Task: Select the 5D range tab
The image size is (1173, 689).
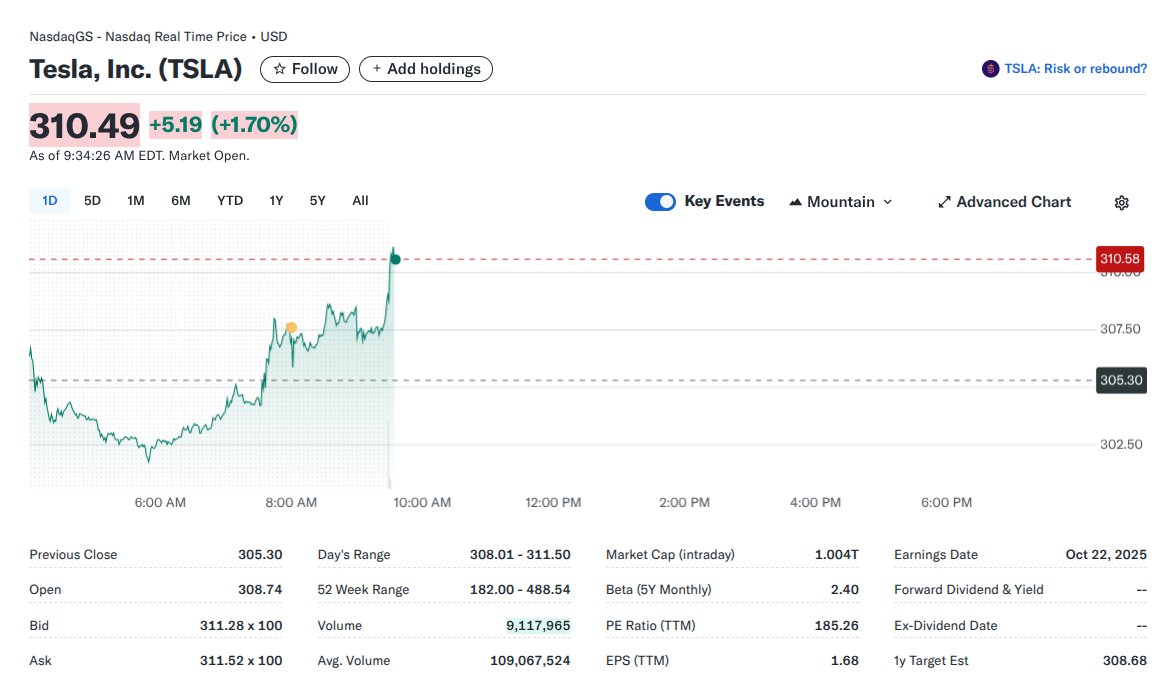Action: [x=92, y=200]
